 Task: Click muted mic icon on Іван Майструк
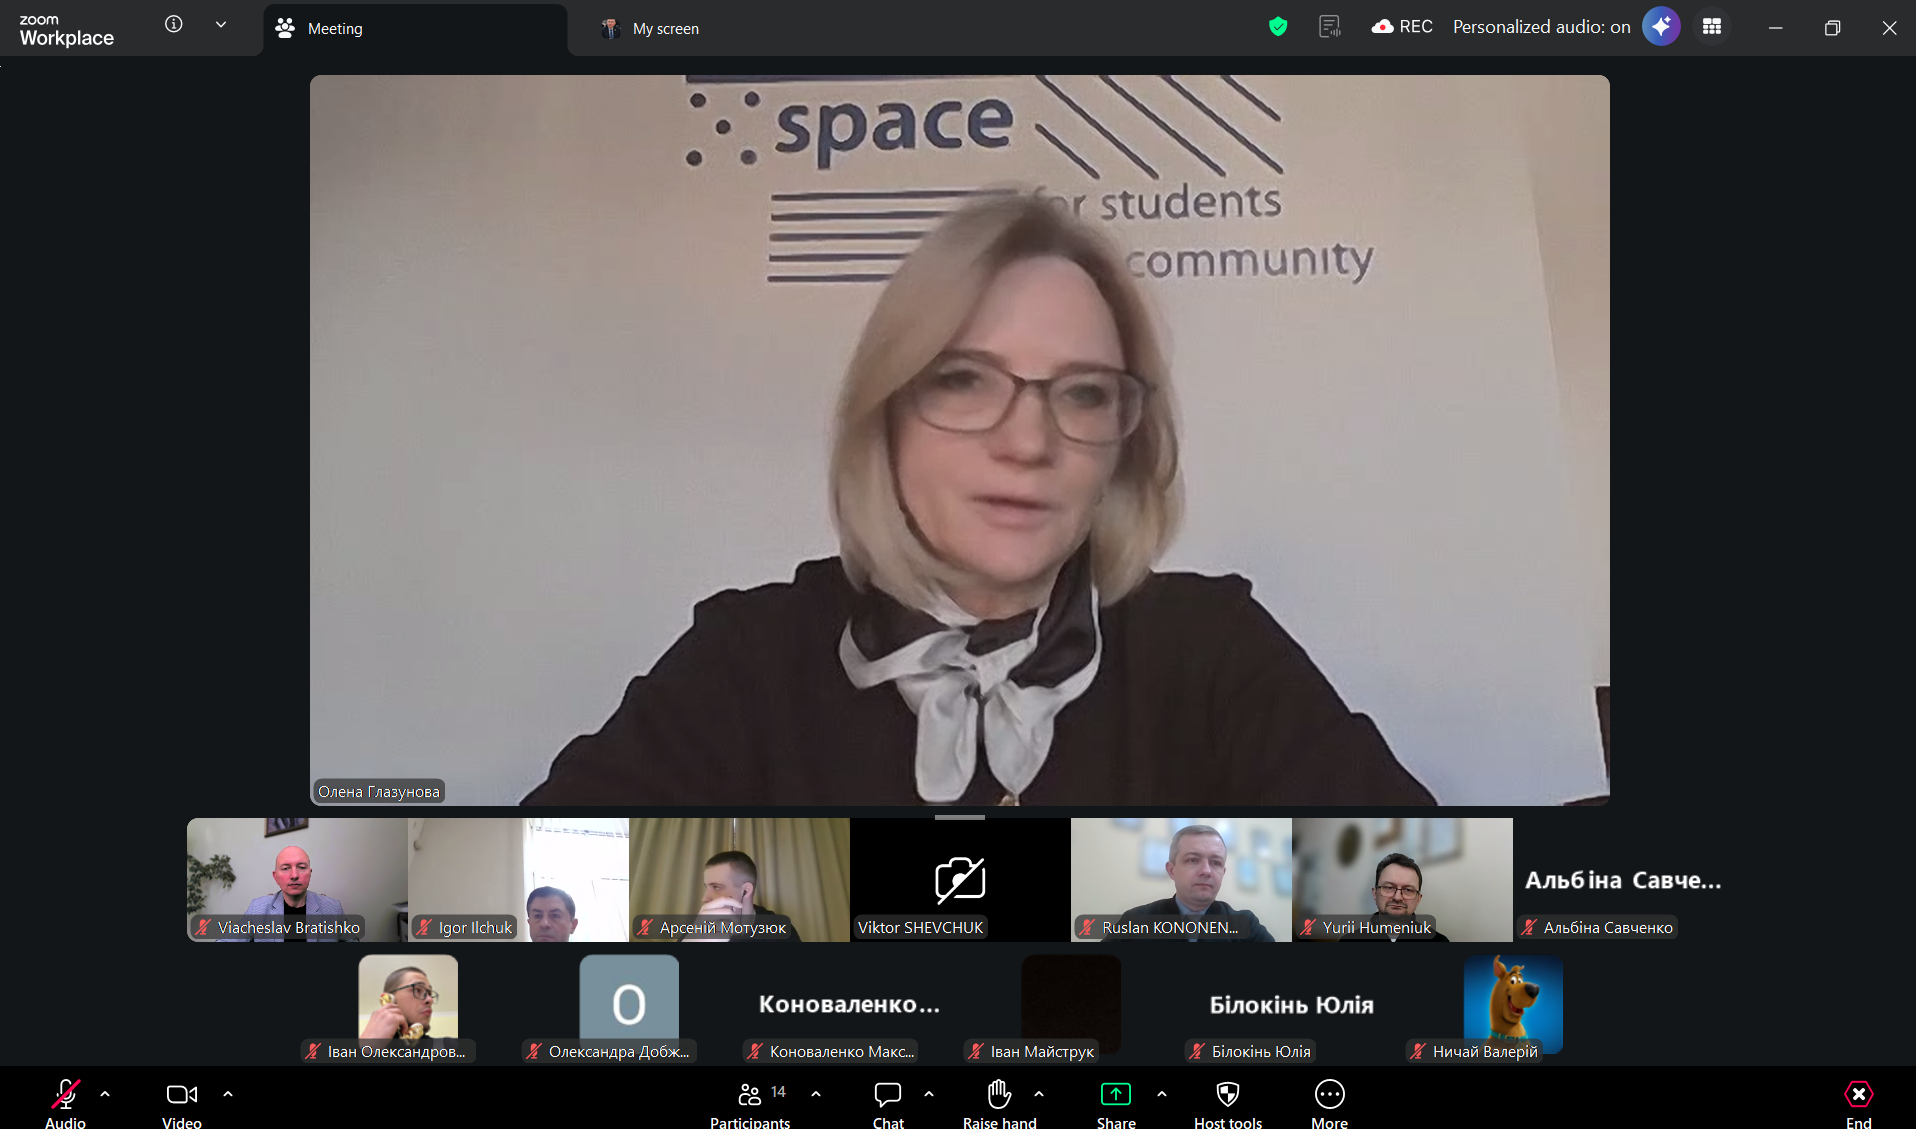(976, 1051)
